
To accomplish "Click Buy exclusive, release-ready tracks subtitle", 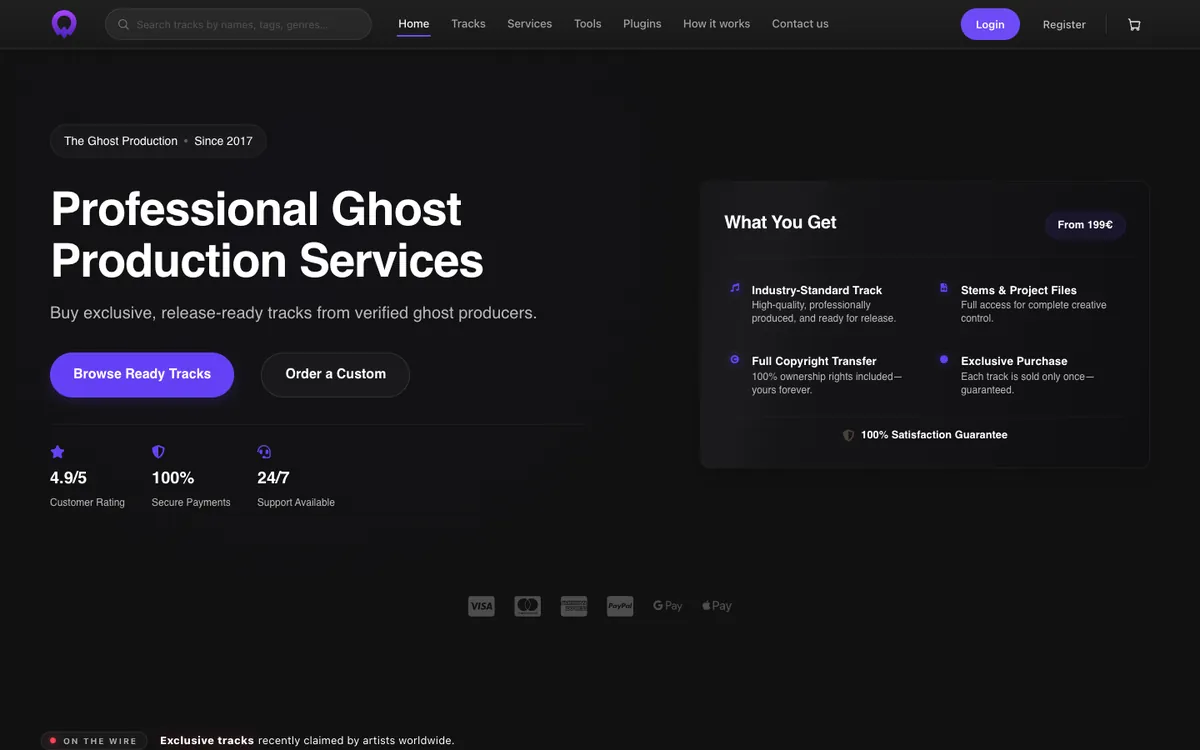I will (x=293, y=313).
